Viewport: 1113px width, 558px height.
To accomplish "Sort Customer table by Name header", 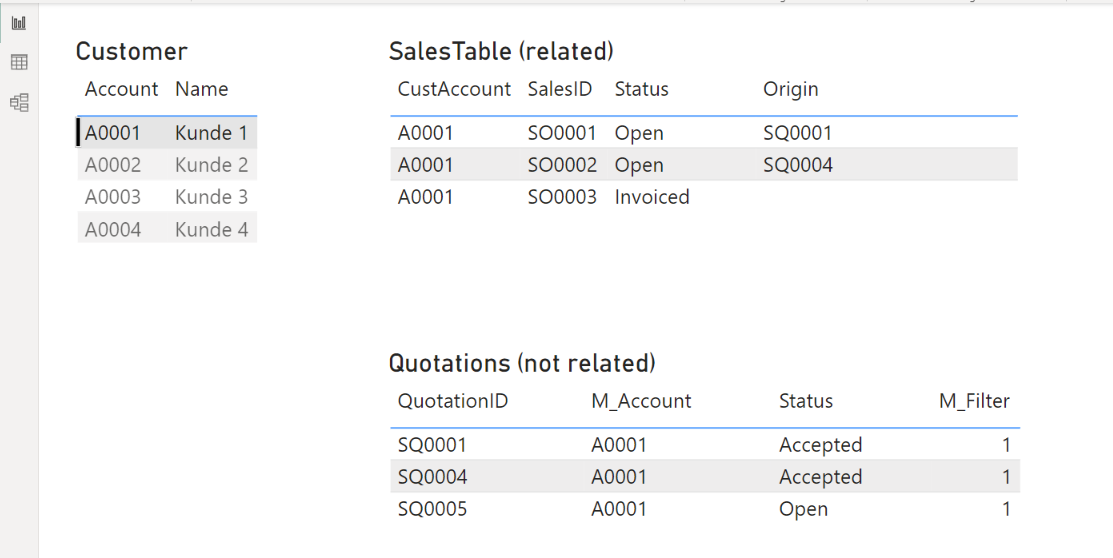I will (x=201, y=89).
